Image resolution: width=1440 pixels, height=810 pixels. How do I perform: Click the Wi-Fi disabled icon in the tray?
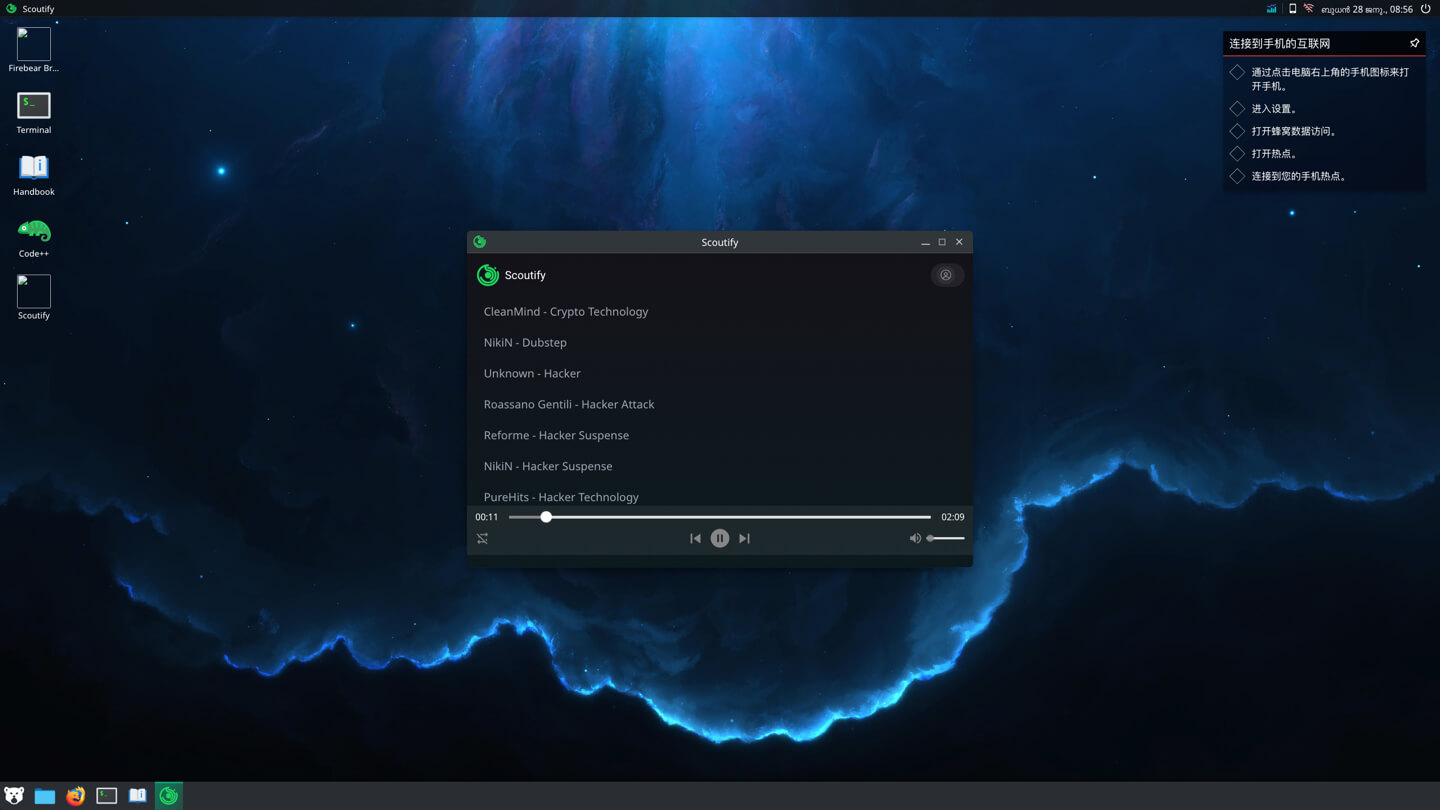coord(1309,8)
